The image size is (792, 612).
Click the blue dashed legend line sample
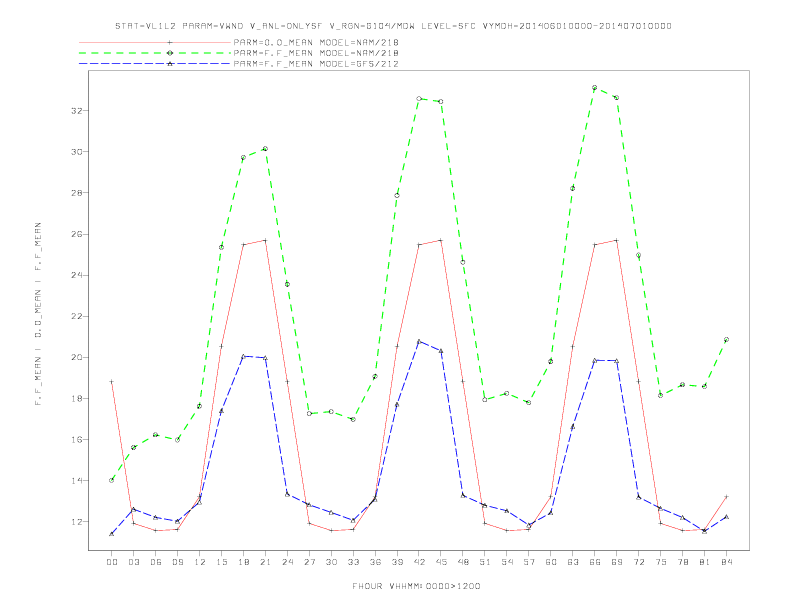point(155,64)
